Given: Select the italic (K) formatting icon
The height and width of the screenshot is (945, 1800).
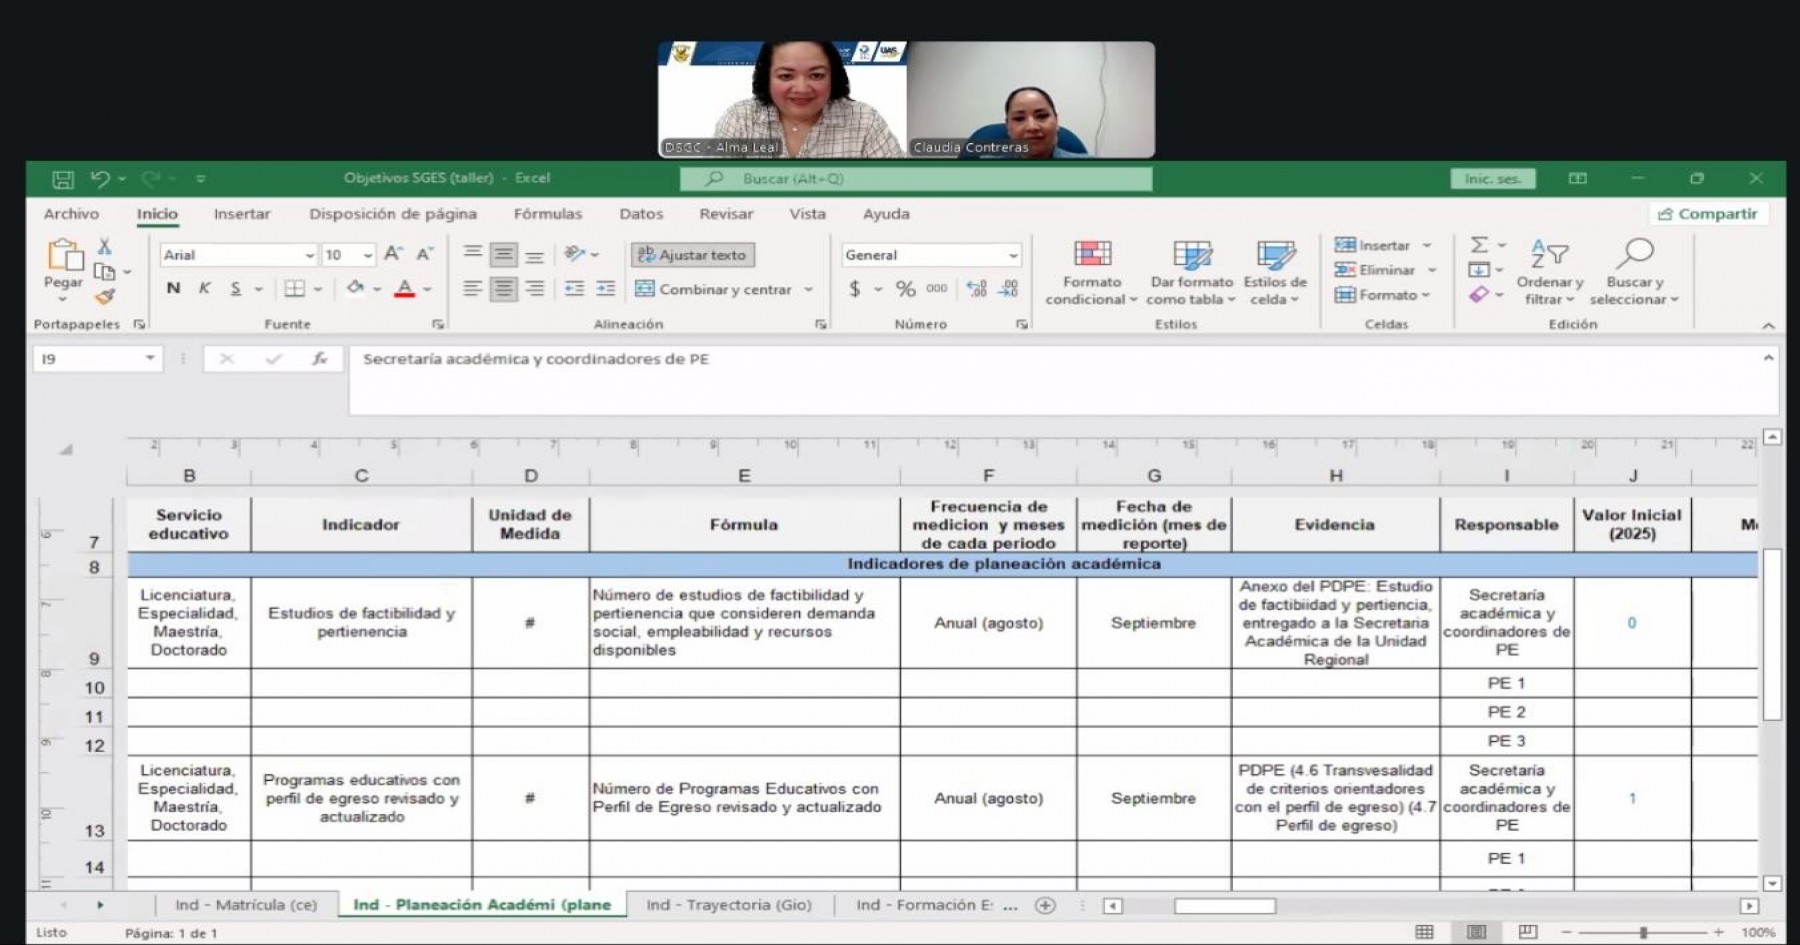Looking at the screenshot, I should tap(203, 288).
